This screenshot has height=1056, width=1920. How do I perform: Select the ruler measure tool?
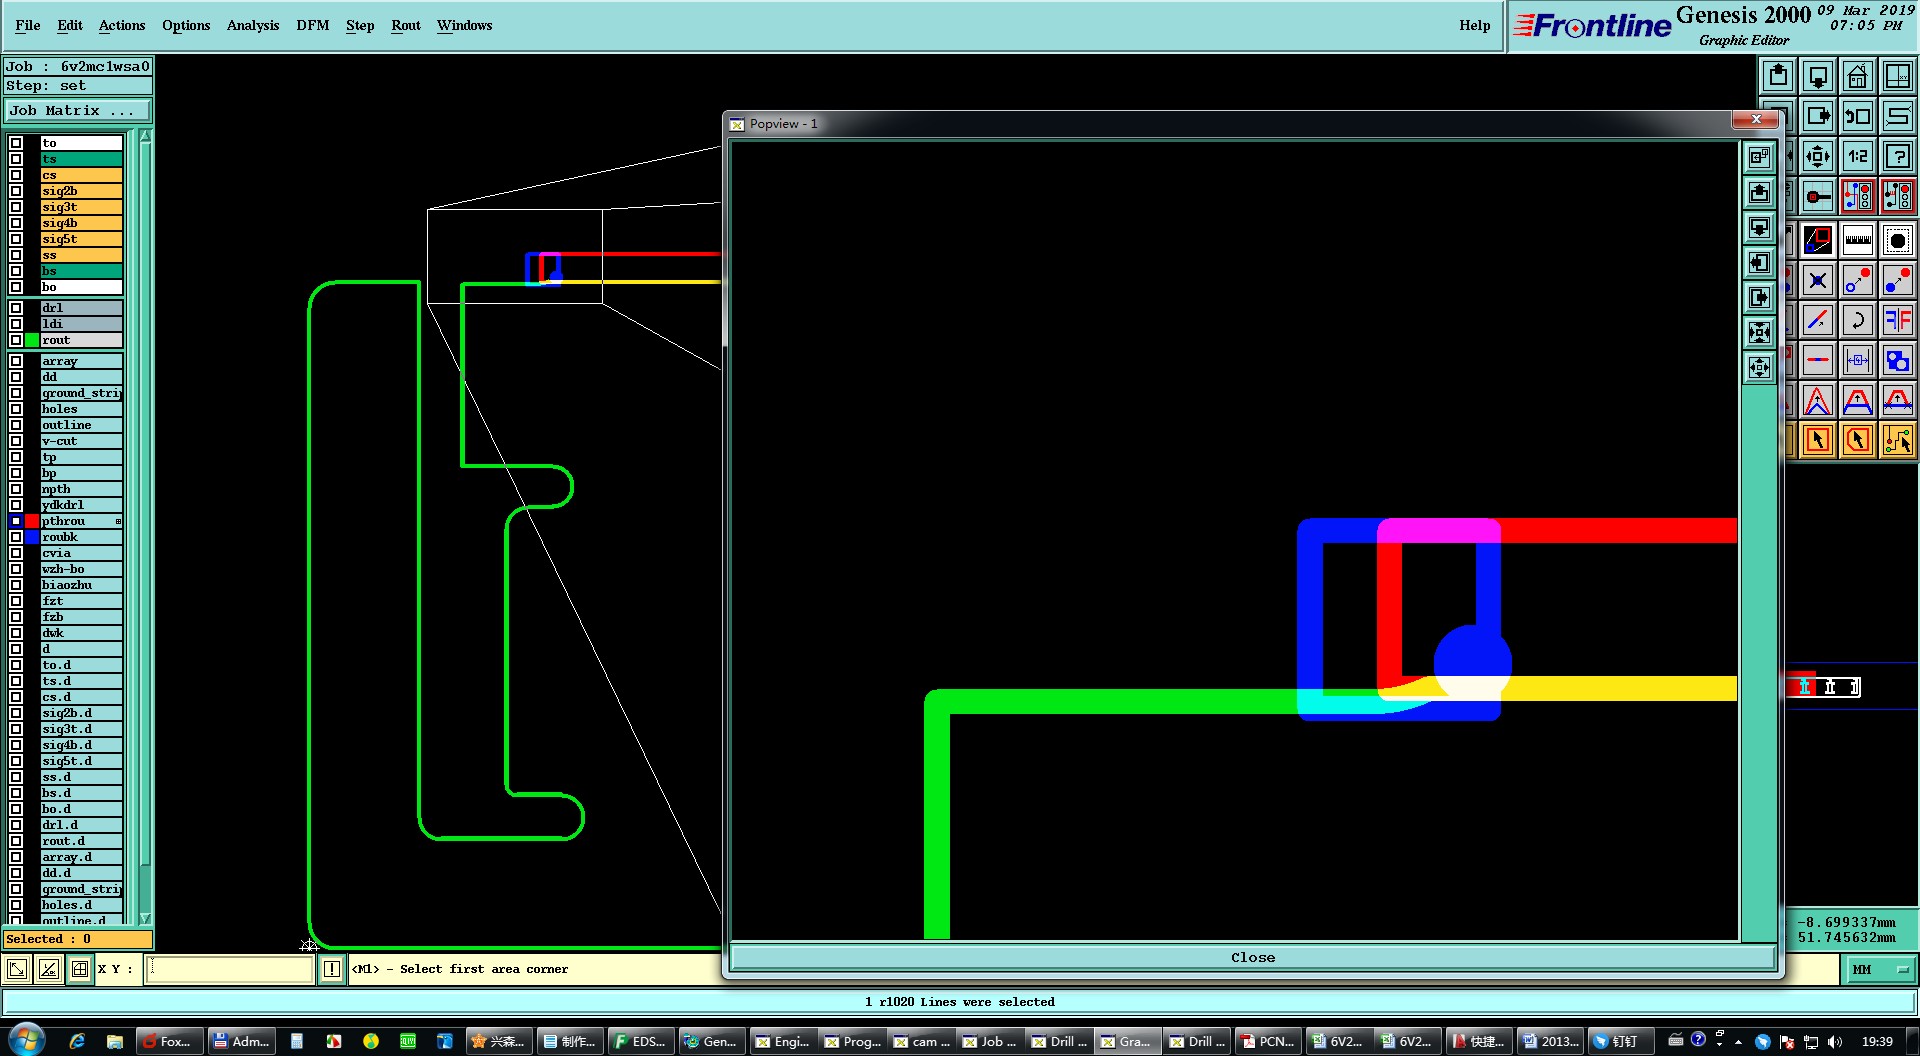[x=1858, y=240]
